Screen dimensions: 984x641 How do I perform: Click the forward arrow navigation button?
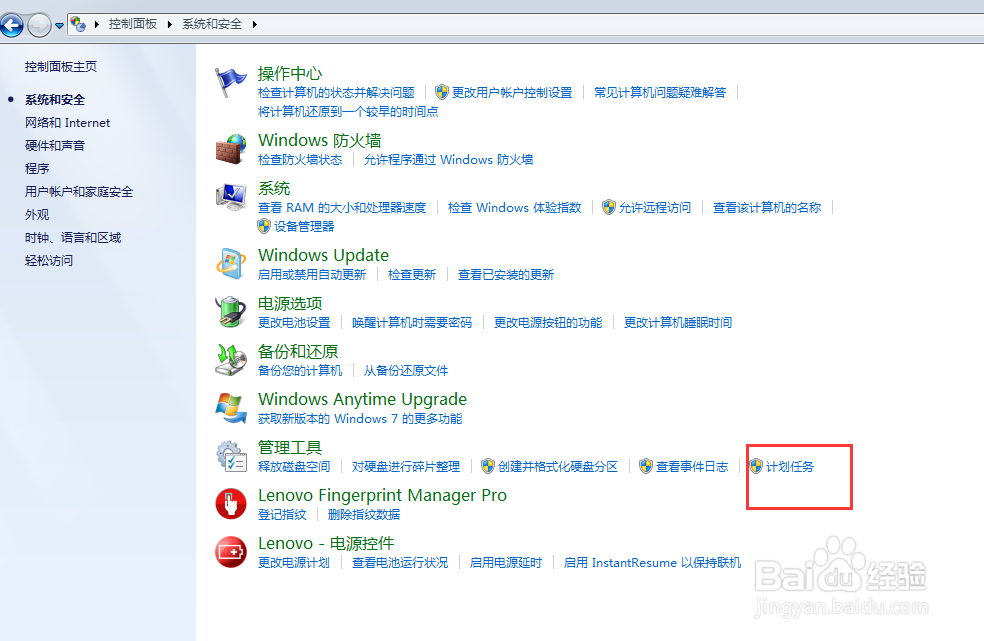pyautogui.click(x=40, y=25)
